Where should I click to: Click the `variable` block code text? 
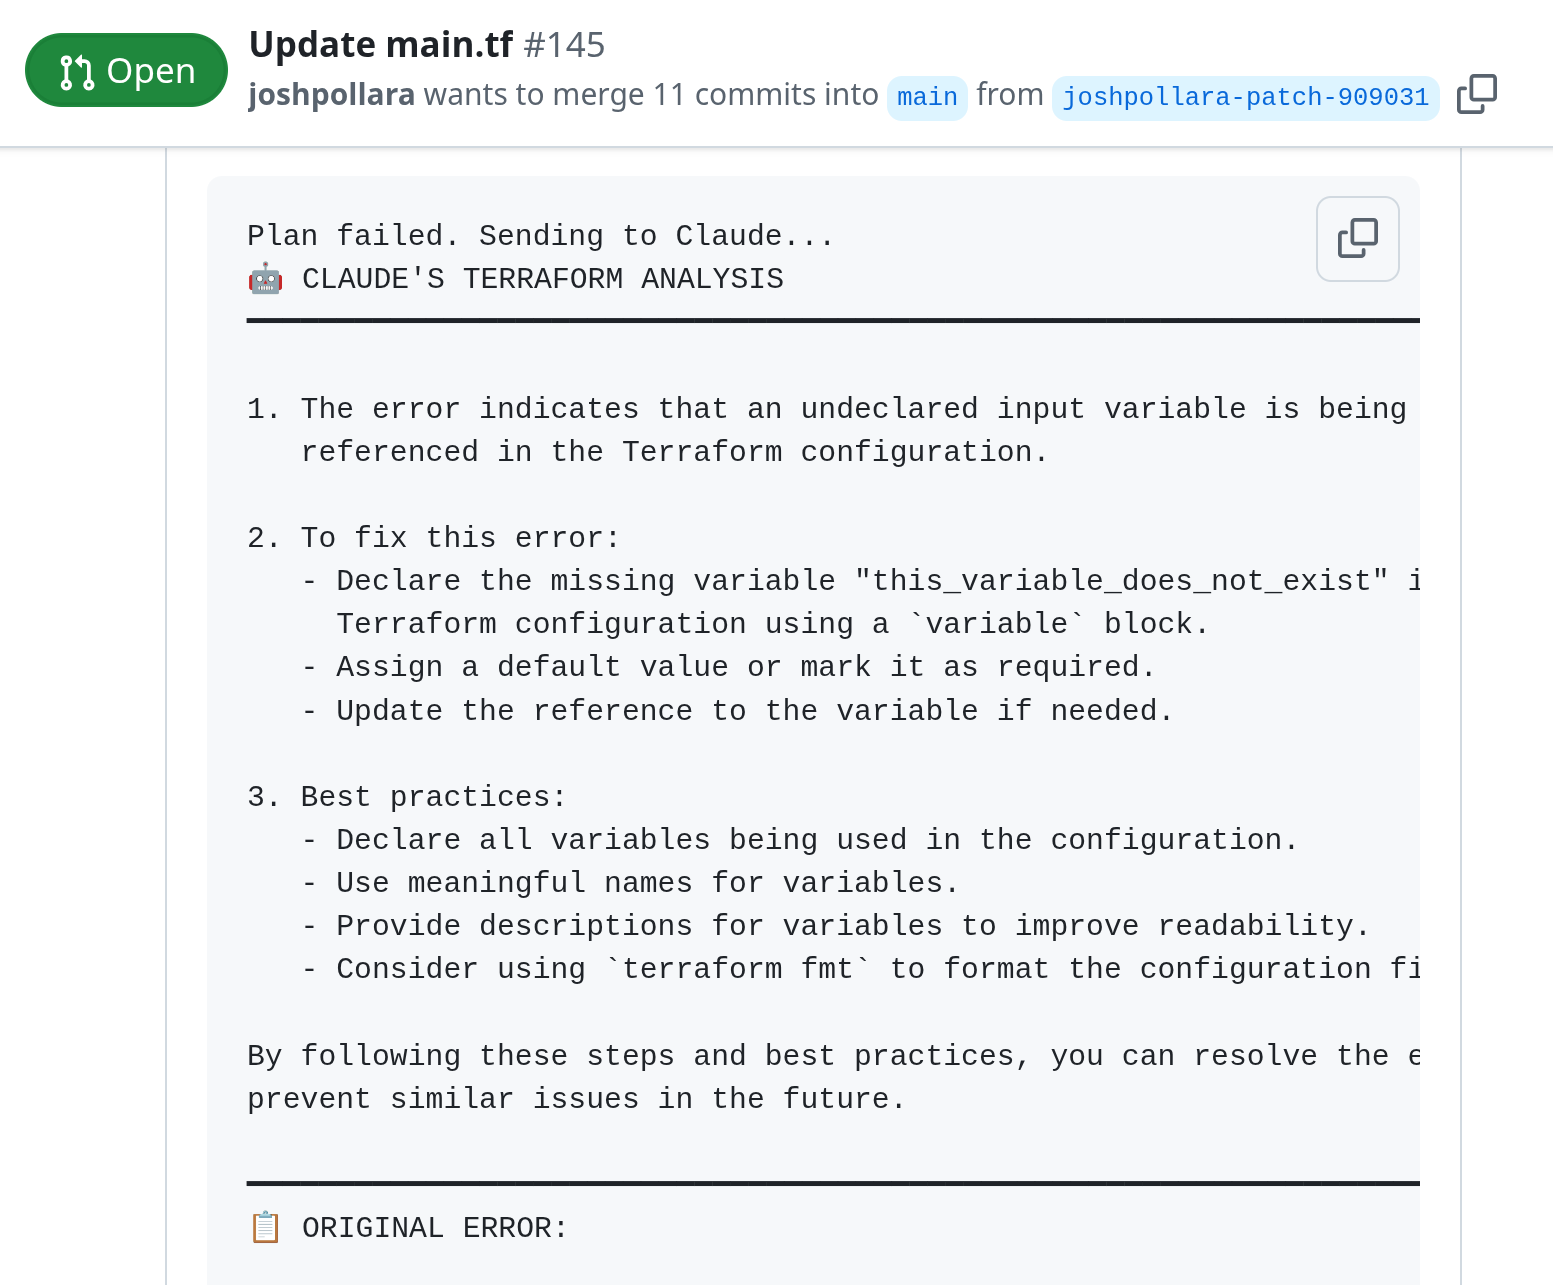[996, 624]
